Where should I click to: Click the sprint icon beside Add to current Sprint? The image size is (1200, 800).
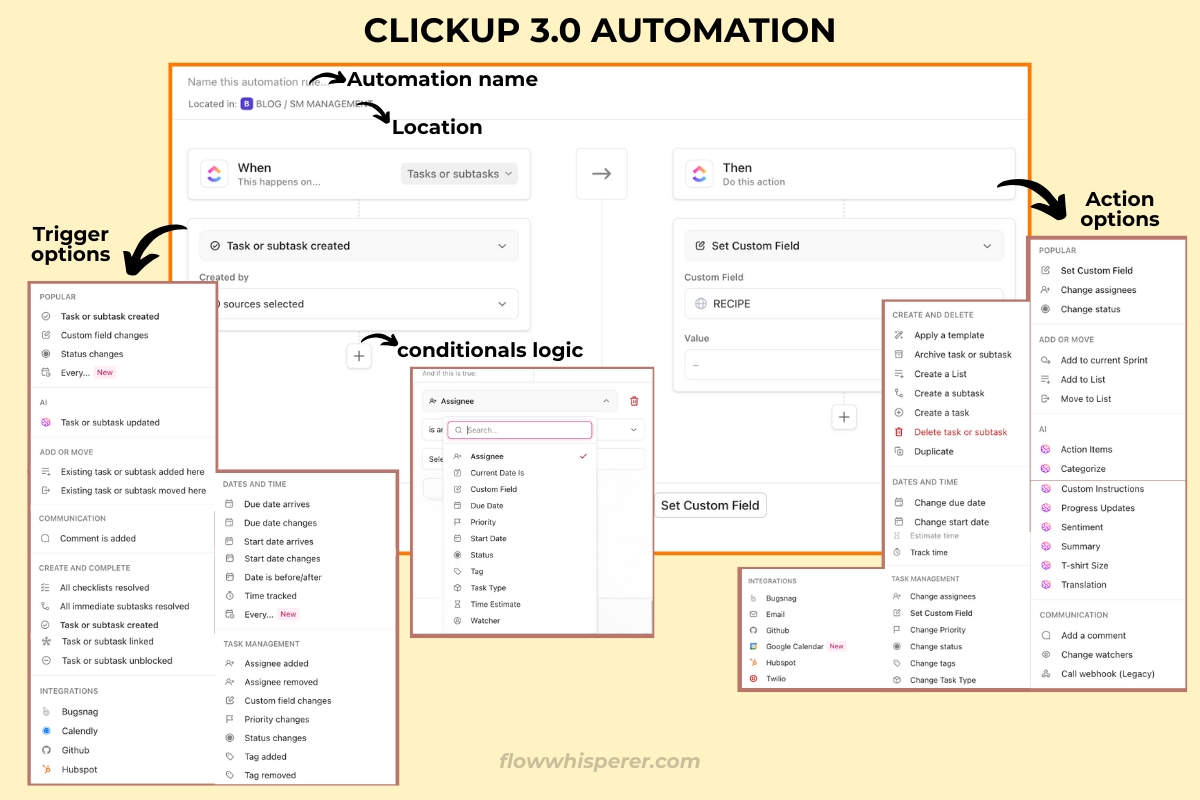(1045, 360)
